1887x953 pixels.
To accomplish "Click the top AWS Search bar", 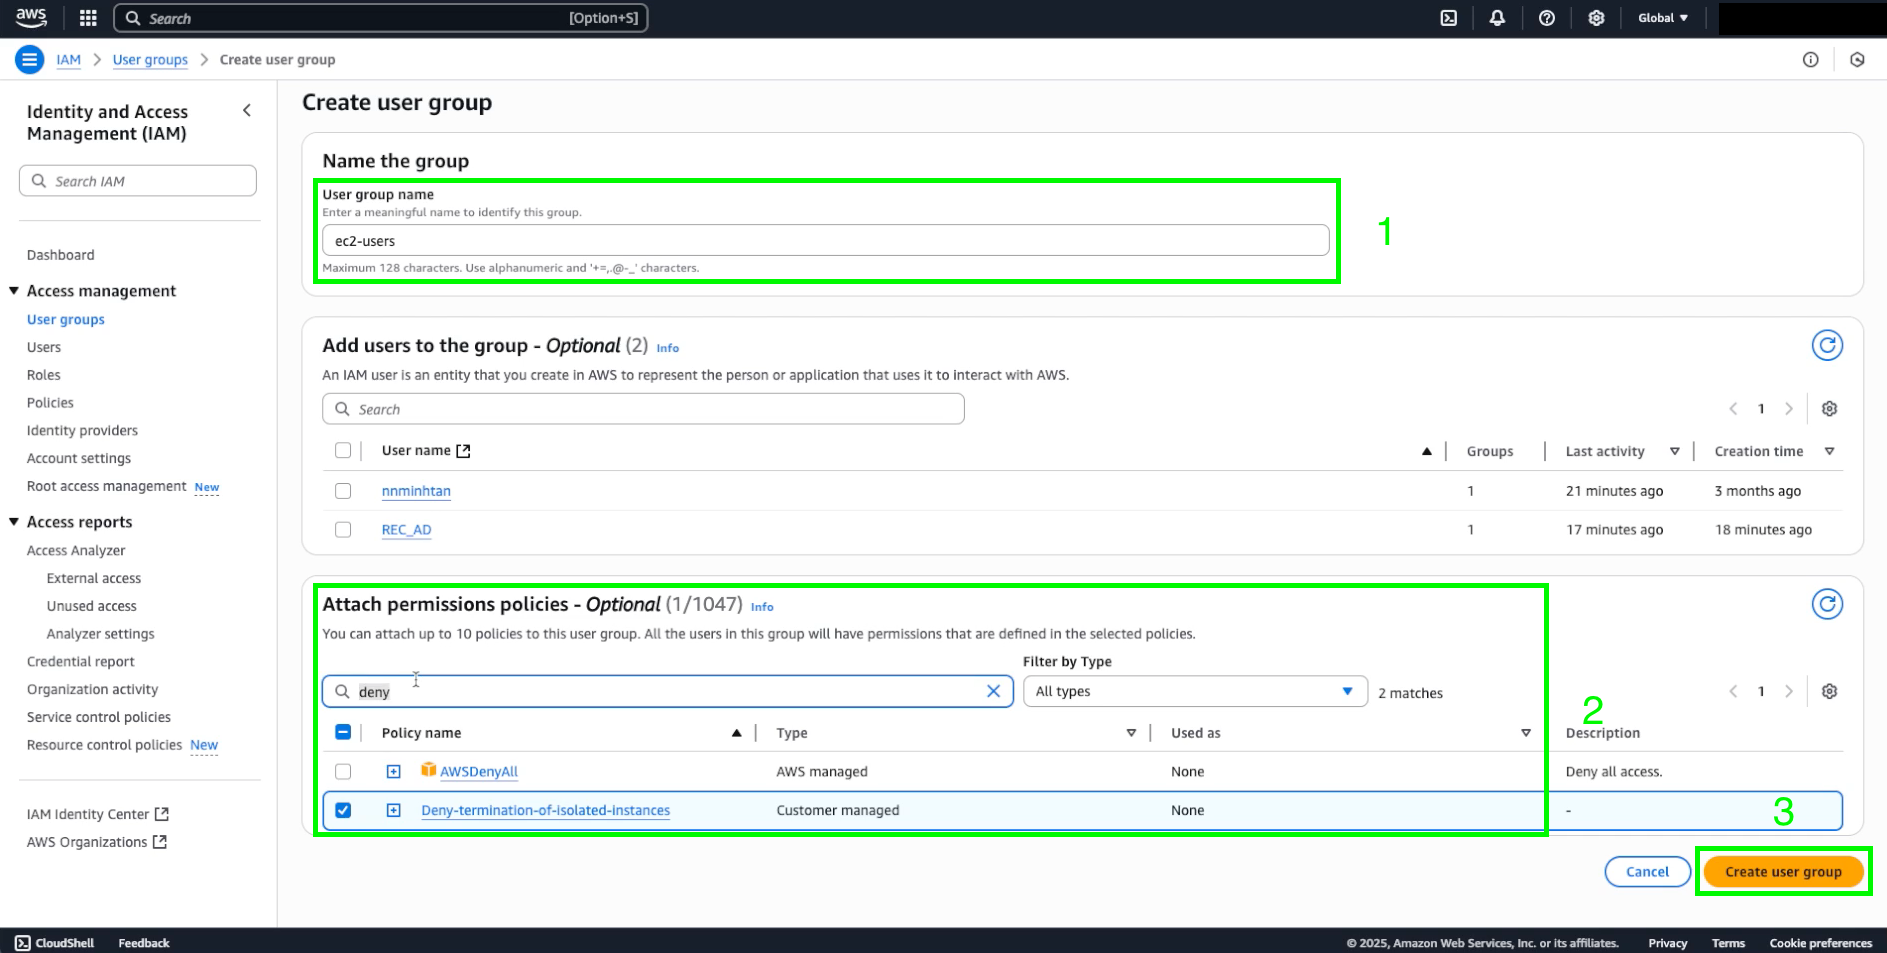I will click(x=381, y=18).
